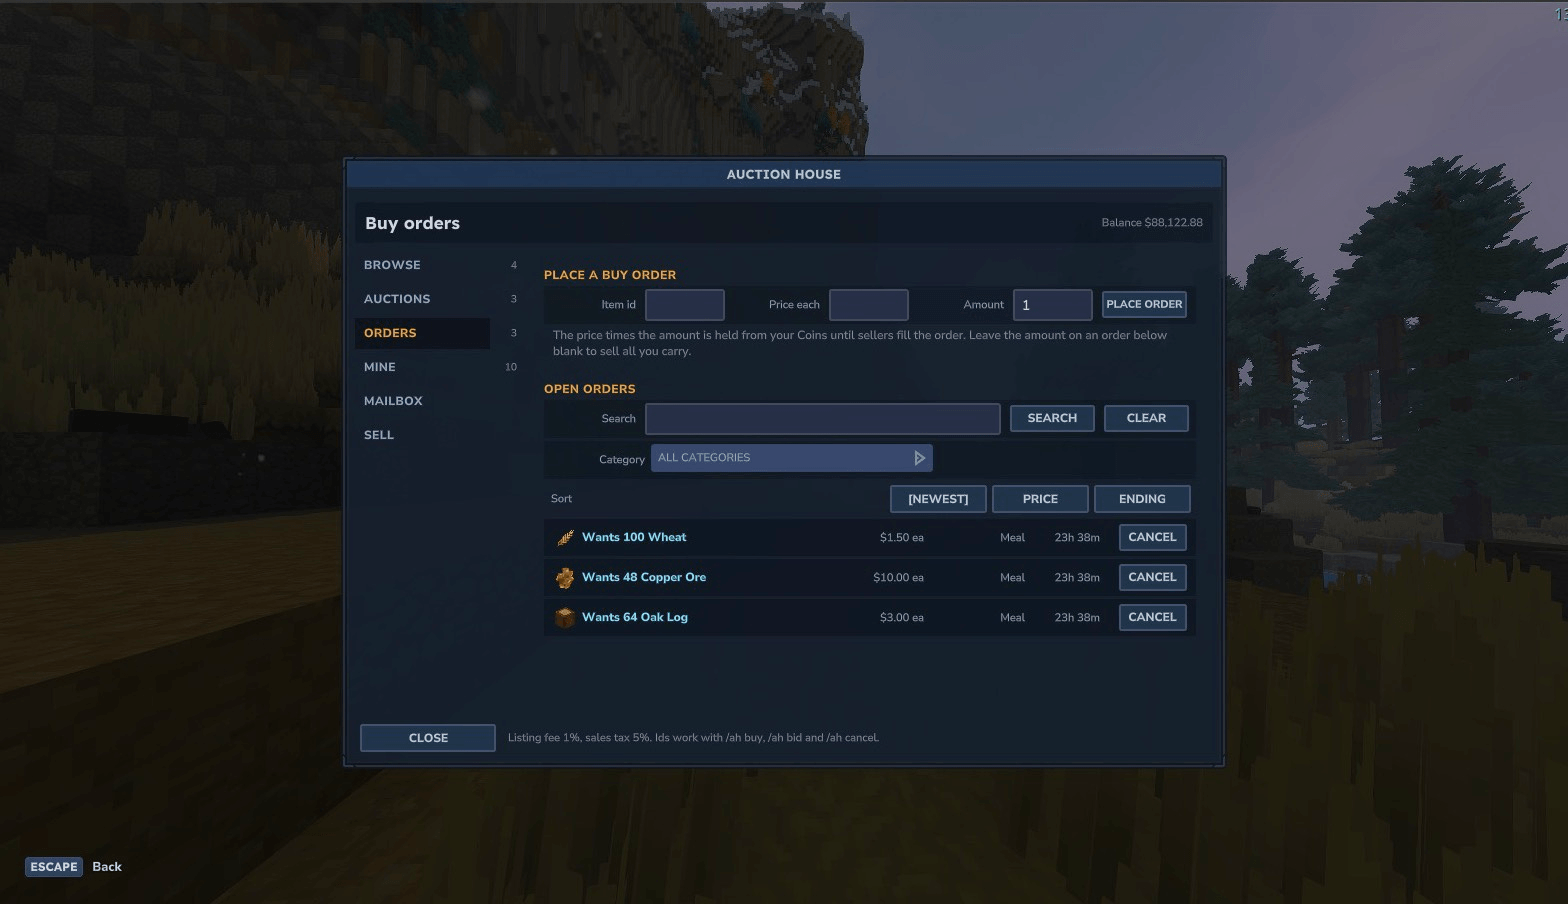Click the copper ore icon in orders list
Viewport: 1568px width, 904px height.
click(x=565, y=578)
